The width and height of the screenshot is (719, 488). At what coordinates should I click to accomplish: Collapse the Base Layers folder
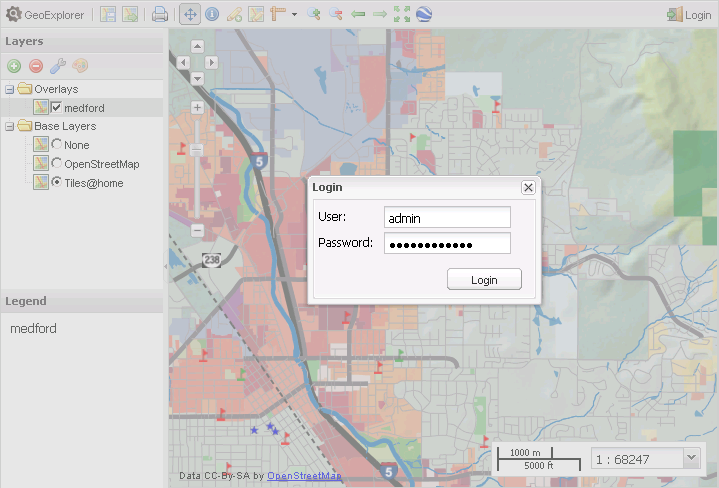point(9,126)
